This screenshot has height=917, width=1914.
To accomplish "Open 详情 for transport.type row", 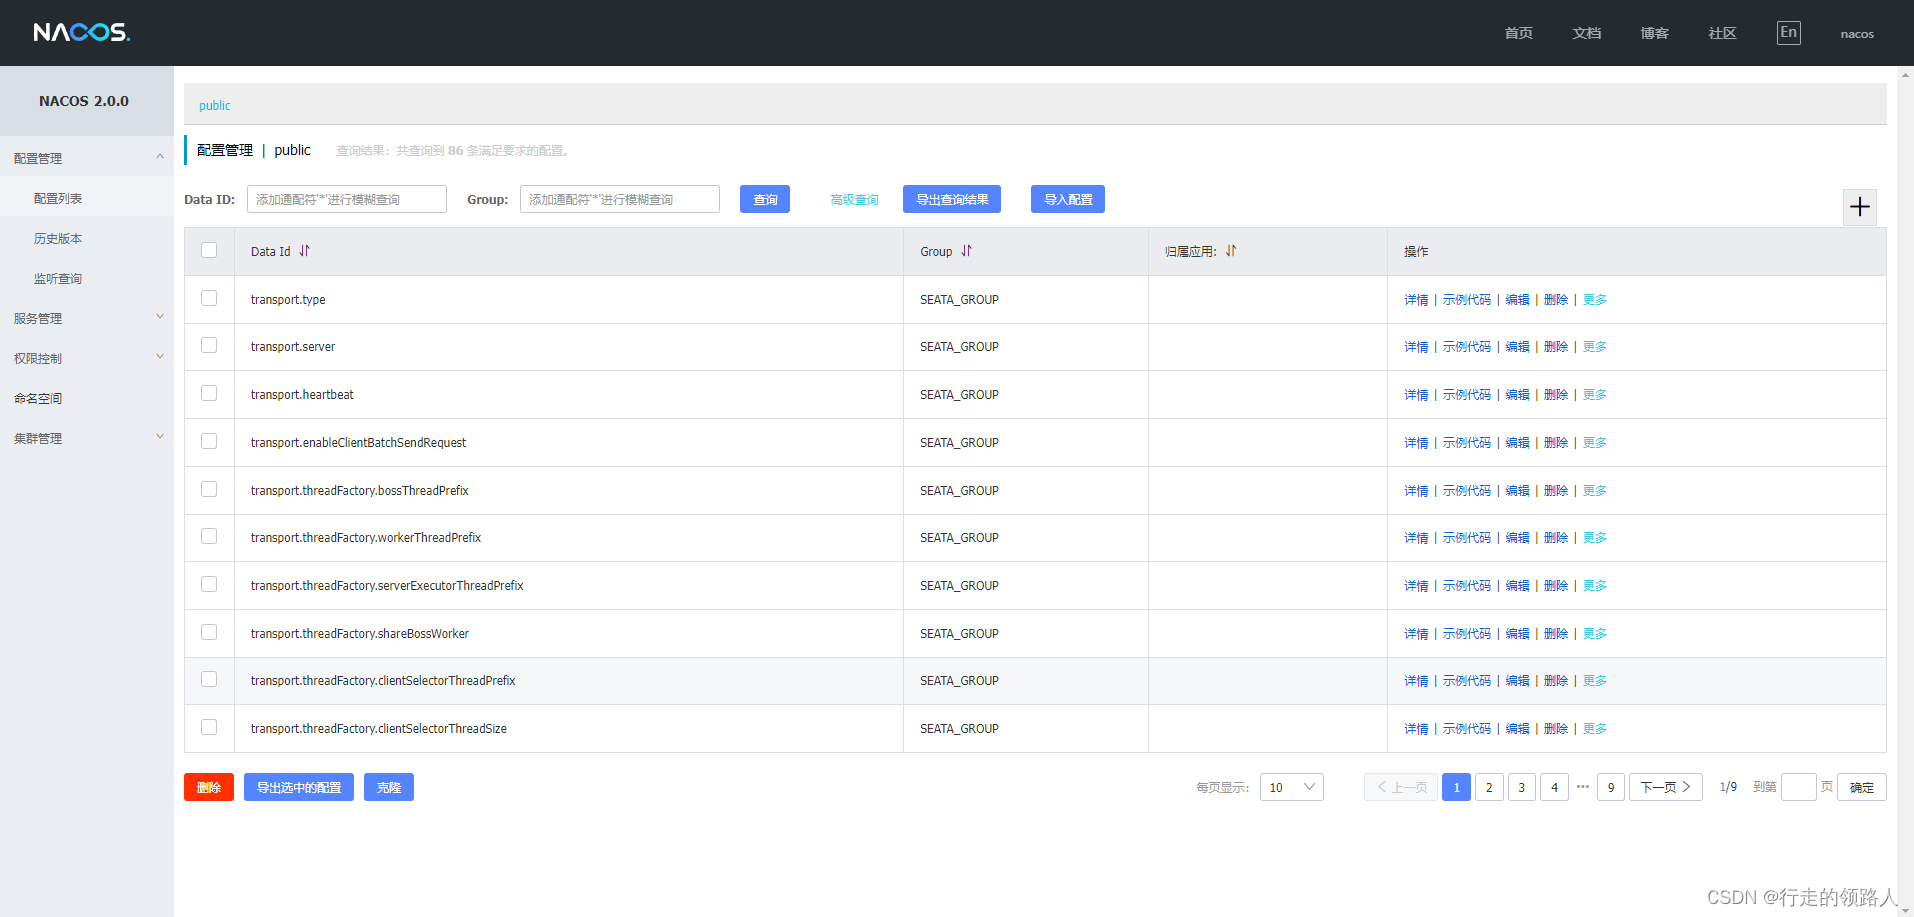I will [1416, 300].
